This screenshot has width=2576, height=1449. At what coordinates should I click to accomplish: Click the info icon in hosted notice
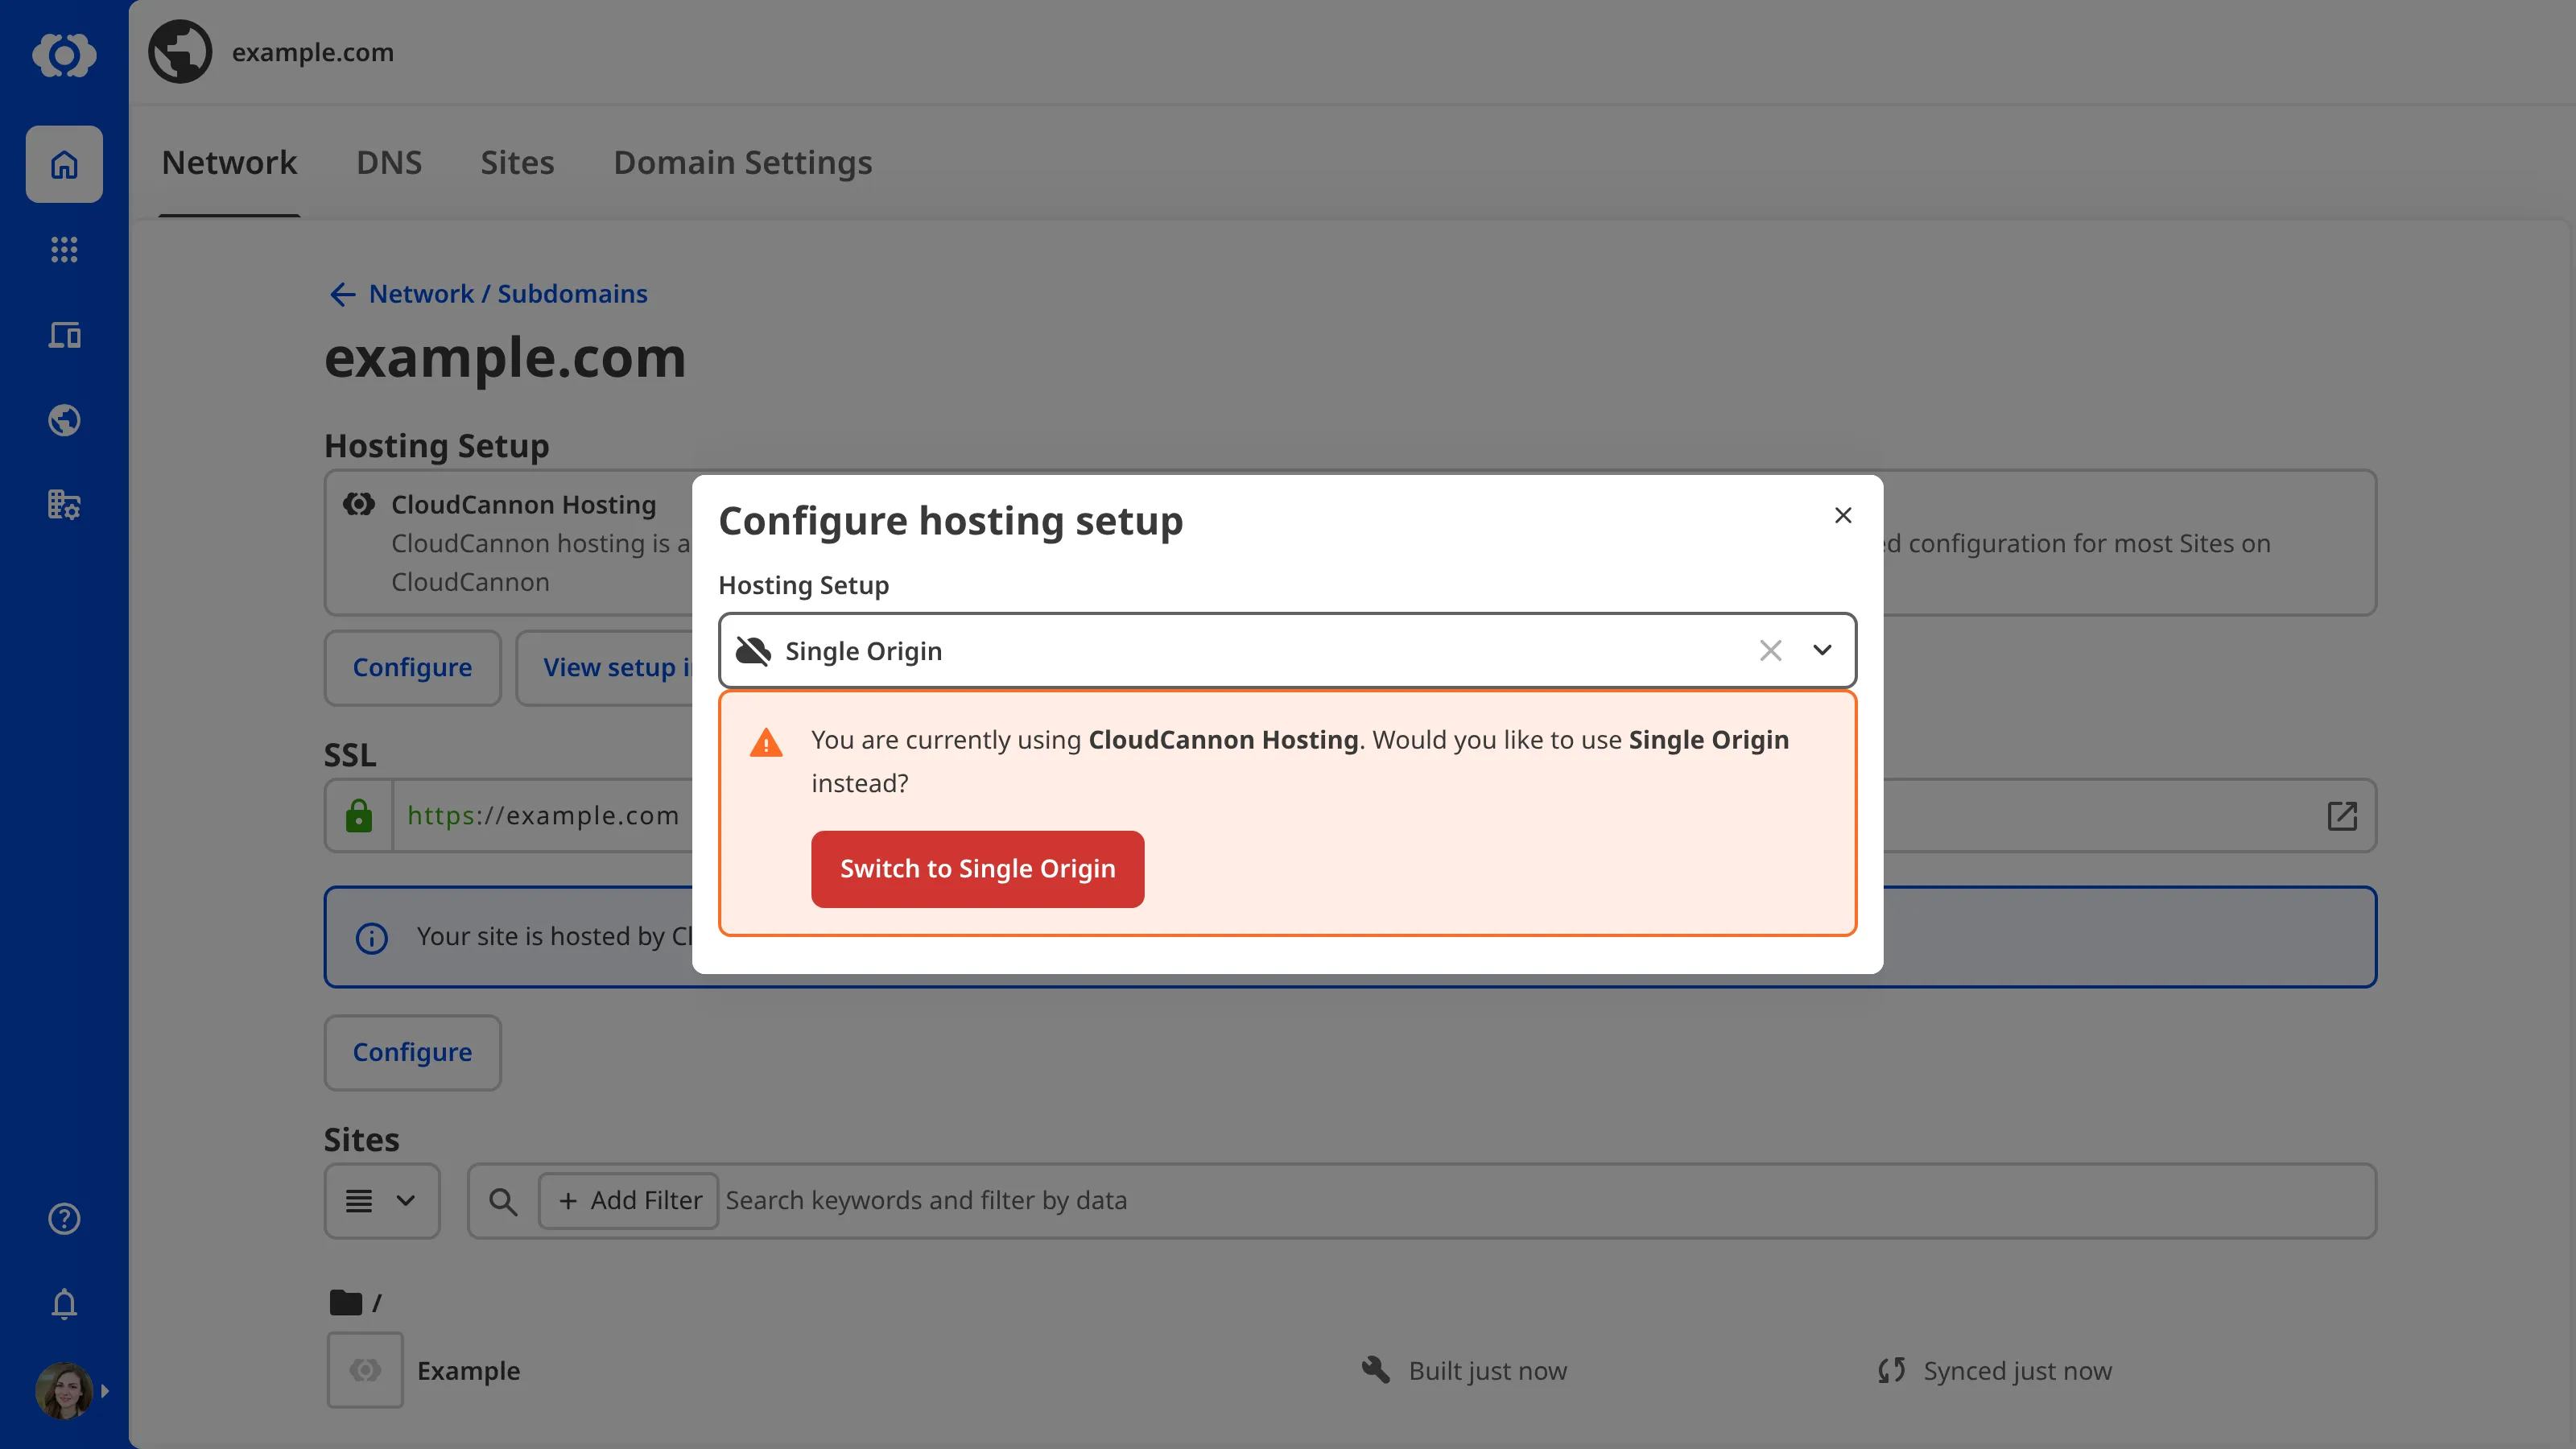[372, 938]
